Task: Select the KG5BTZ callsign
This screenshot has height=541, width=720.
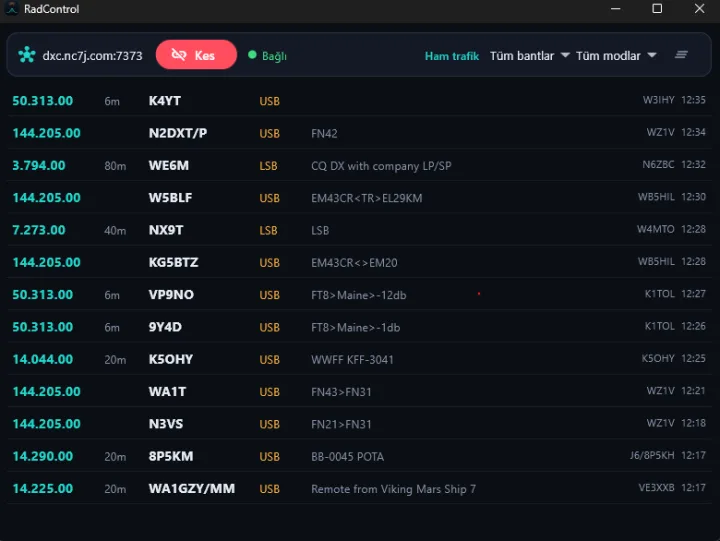Action: click(x=173, y=262)
